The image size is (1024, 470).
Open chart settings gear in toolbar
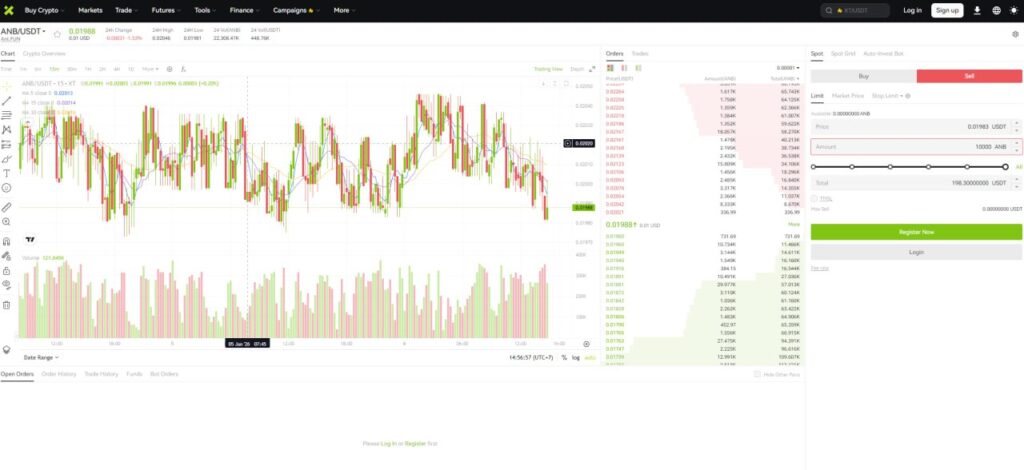pos(170,69)
